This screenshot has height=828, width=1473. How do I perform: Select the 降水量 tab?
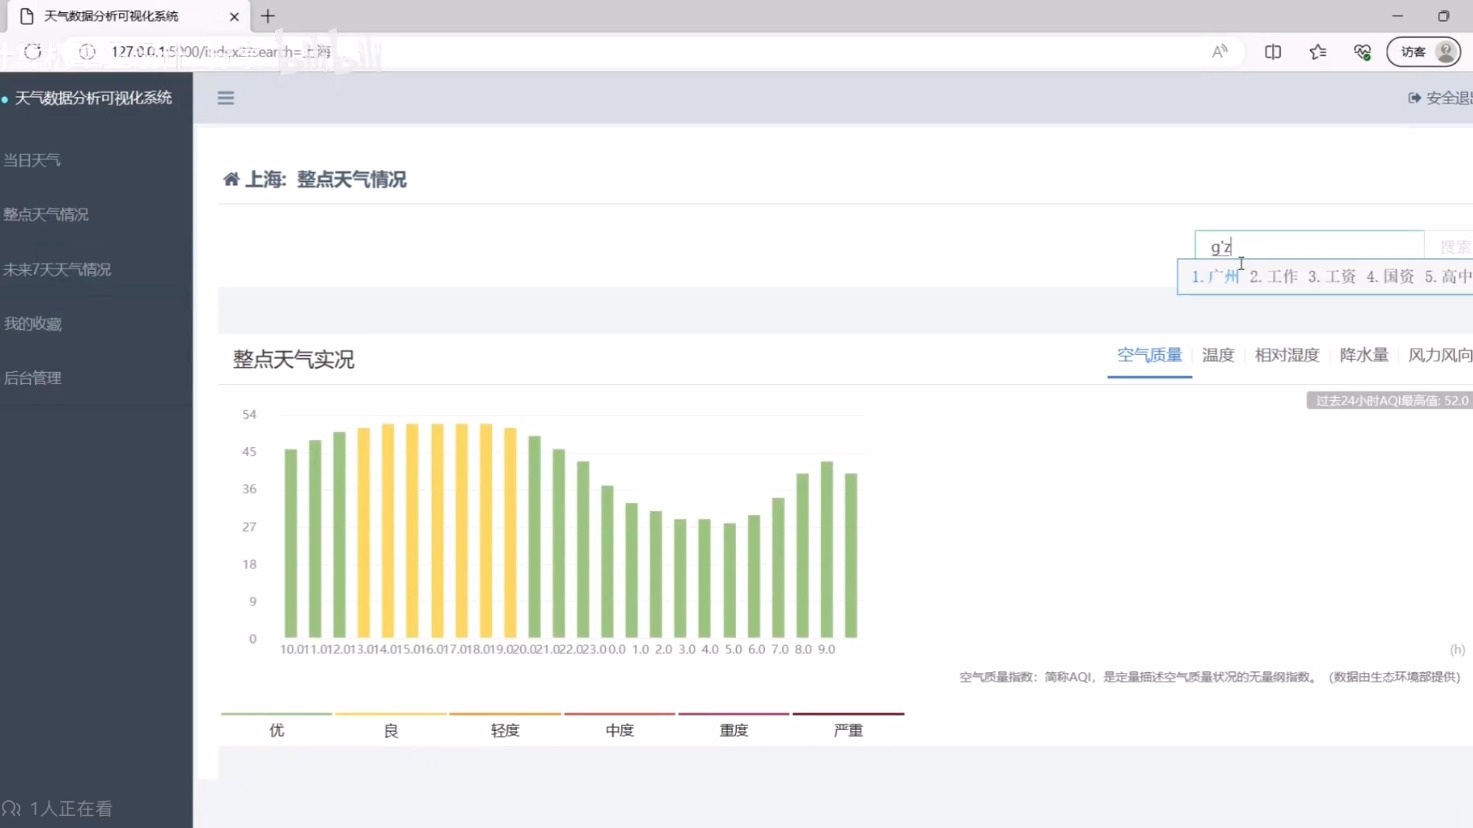tap(1364, 355)
